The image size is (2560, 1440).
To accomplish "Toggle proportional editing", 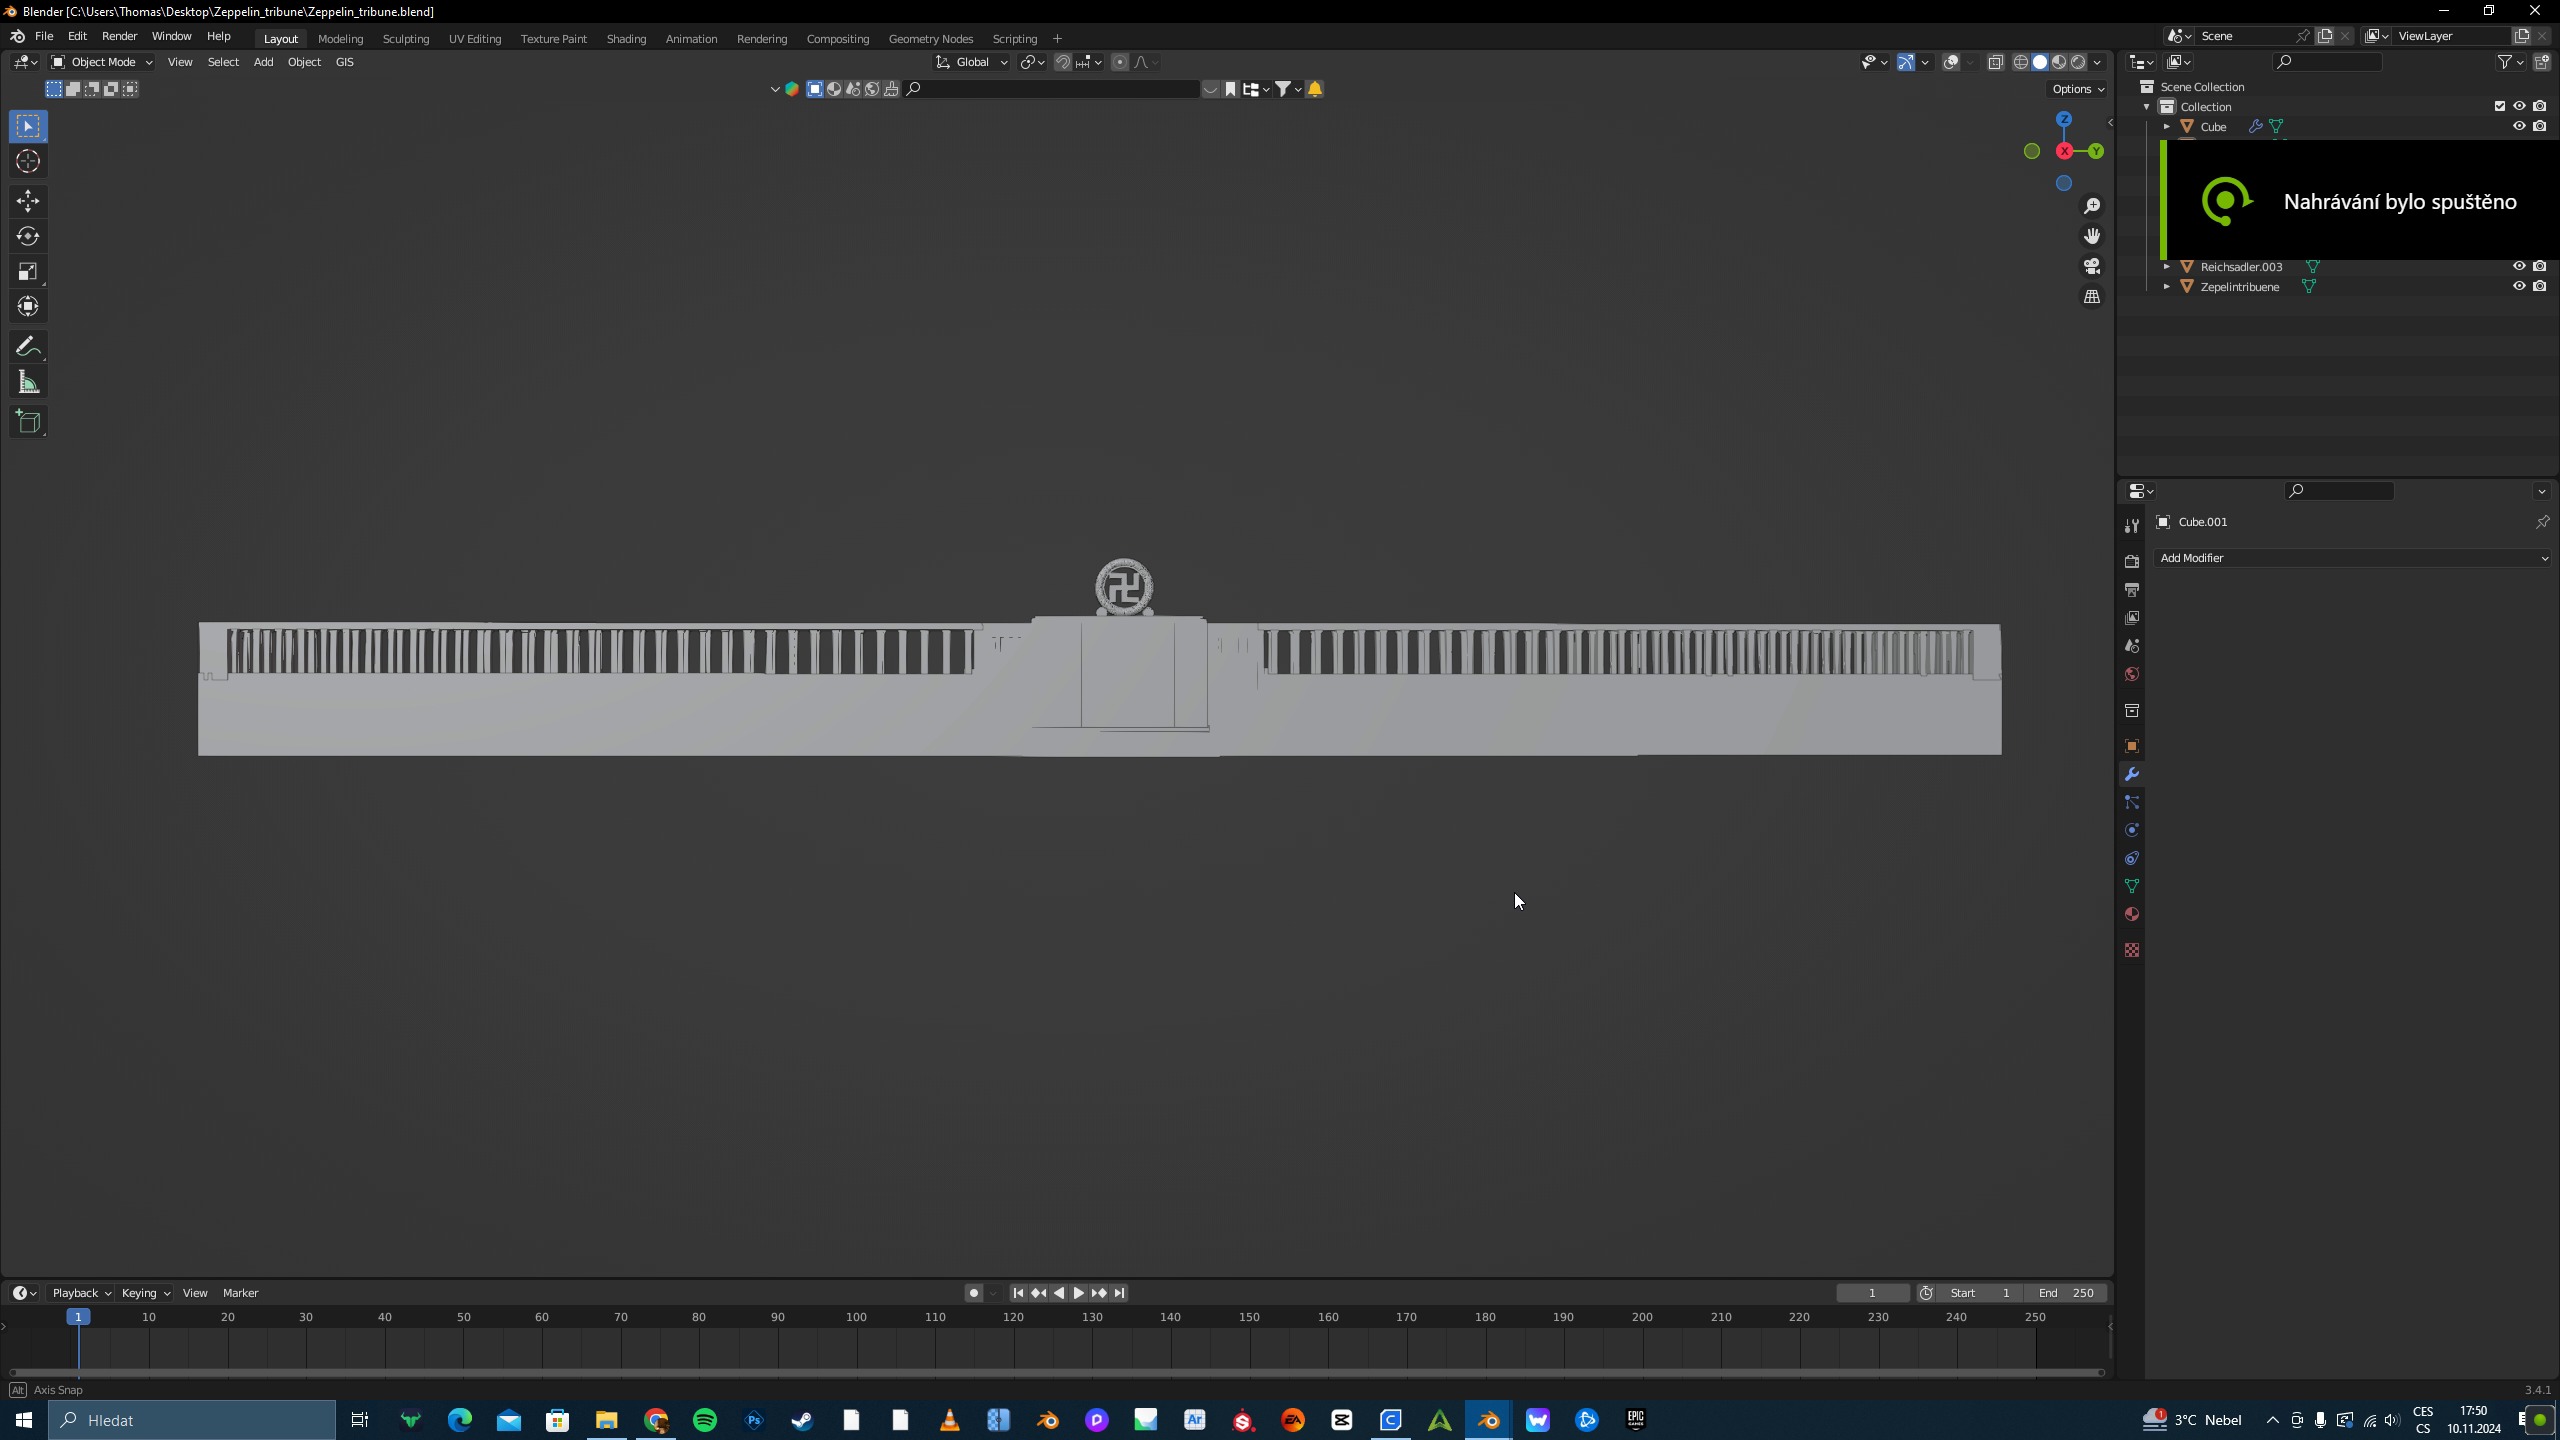I will 1120,62.
